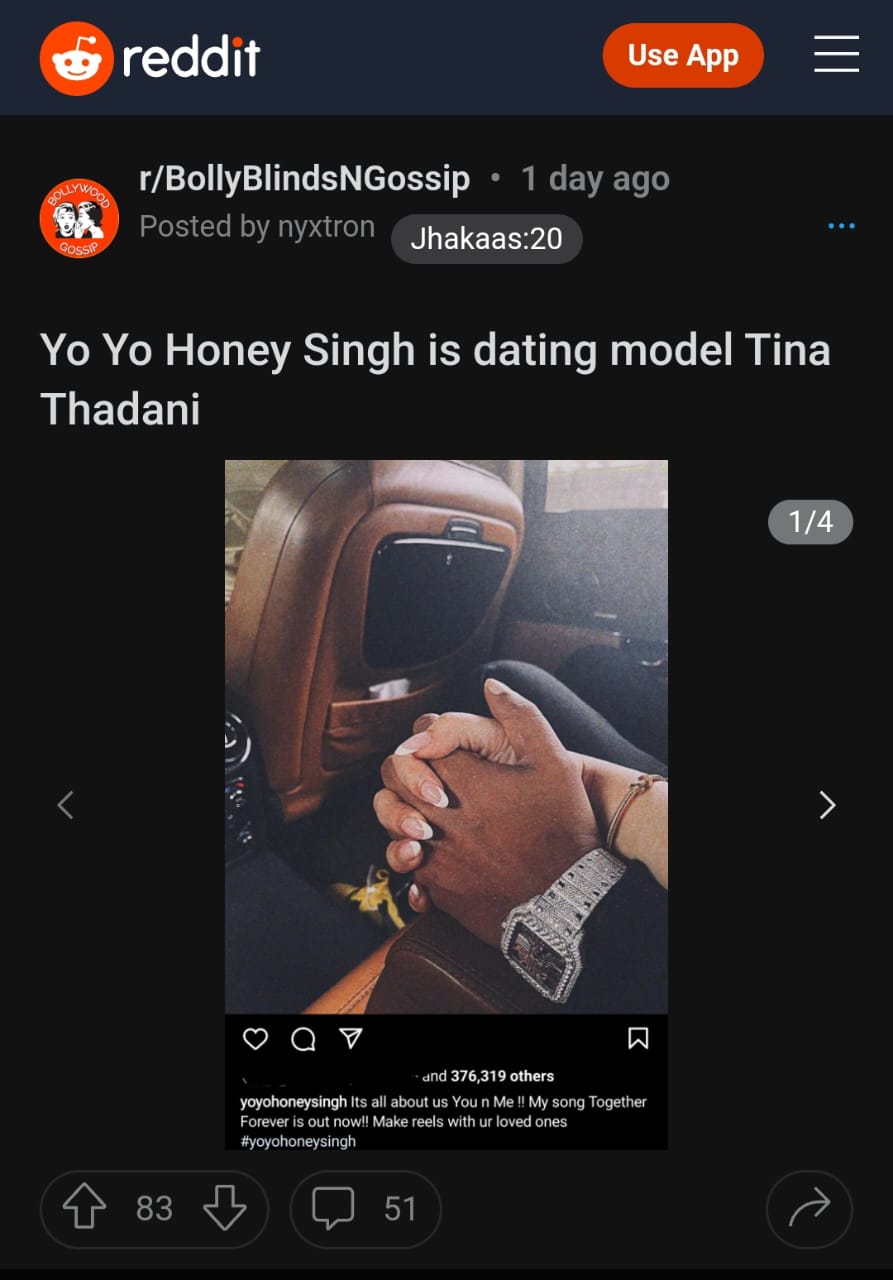893x1280 pixels.
Task: Go to previous gallery image
Action: pos(66,805)
